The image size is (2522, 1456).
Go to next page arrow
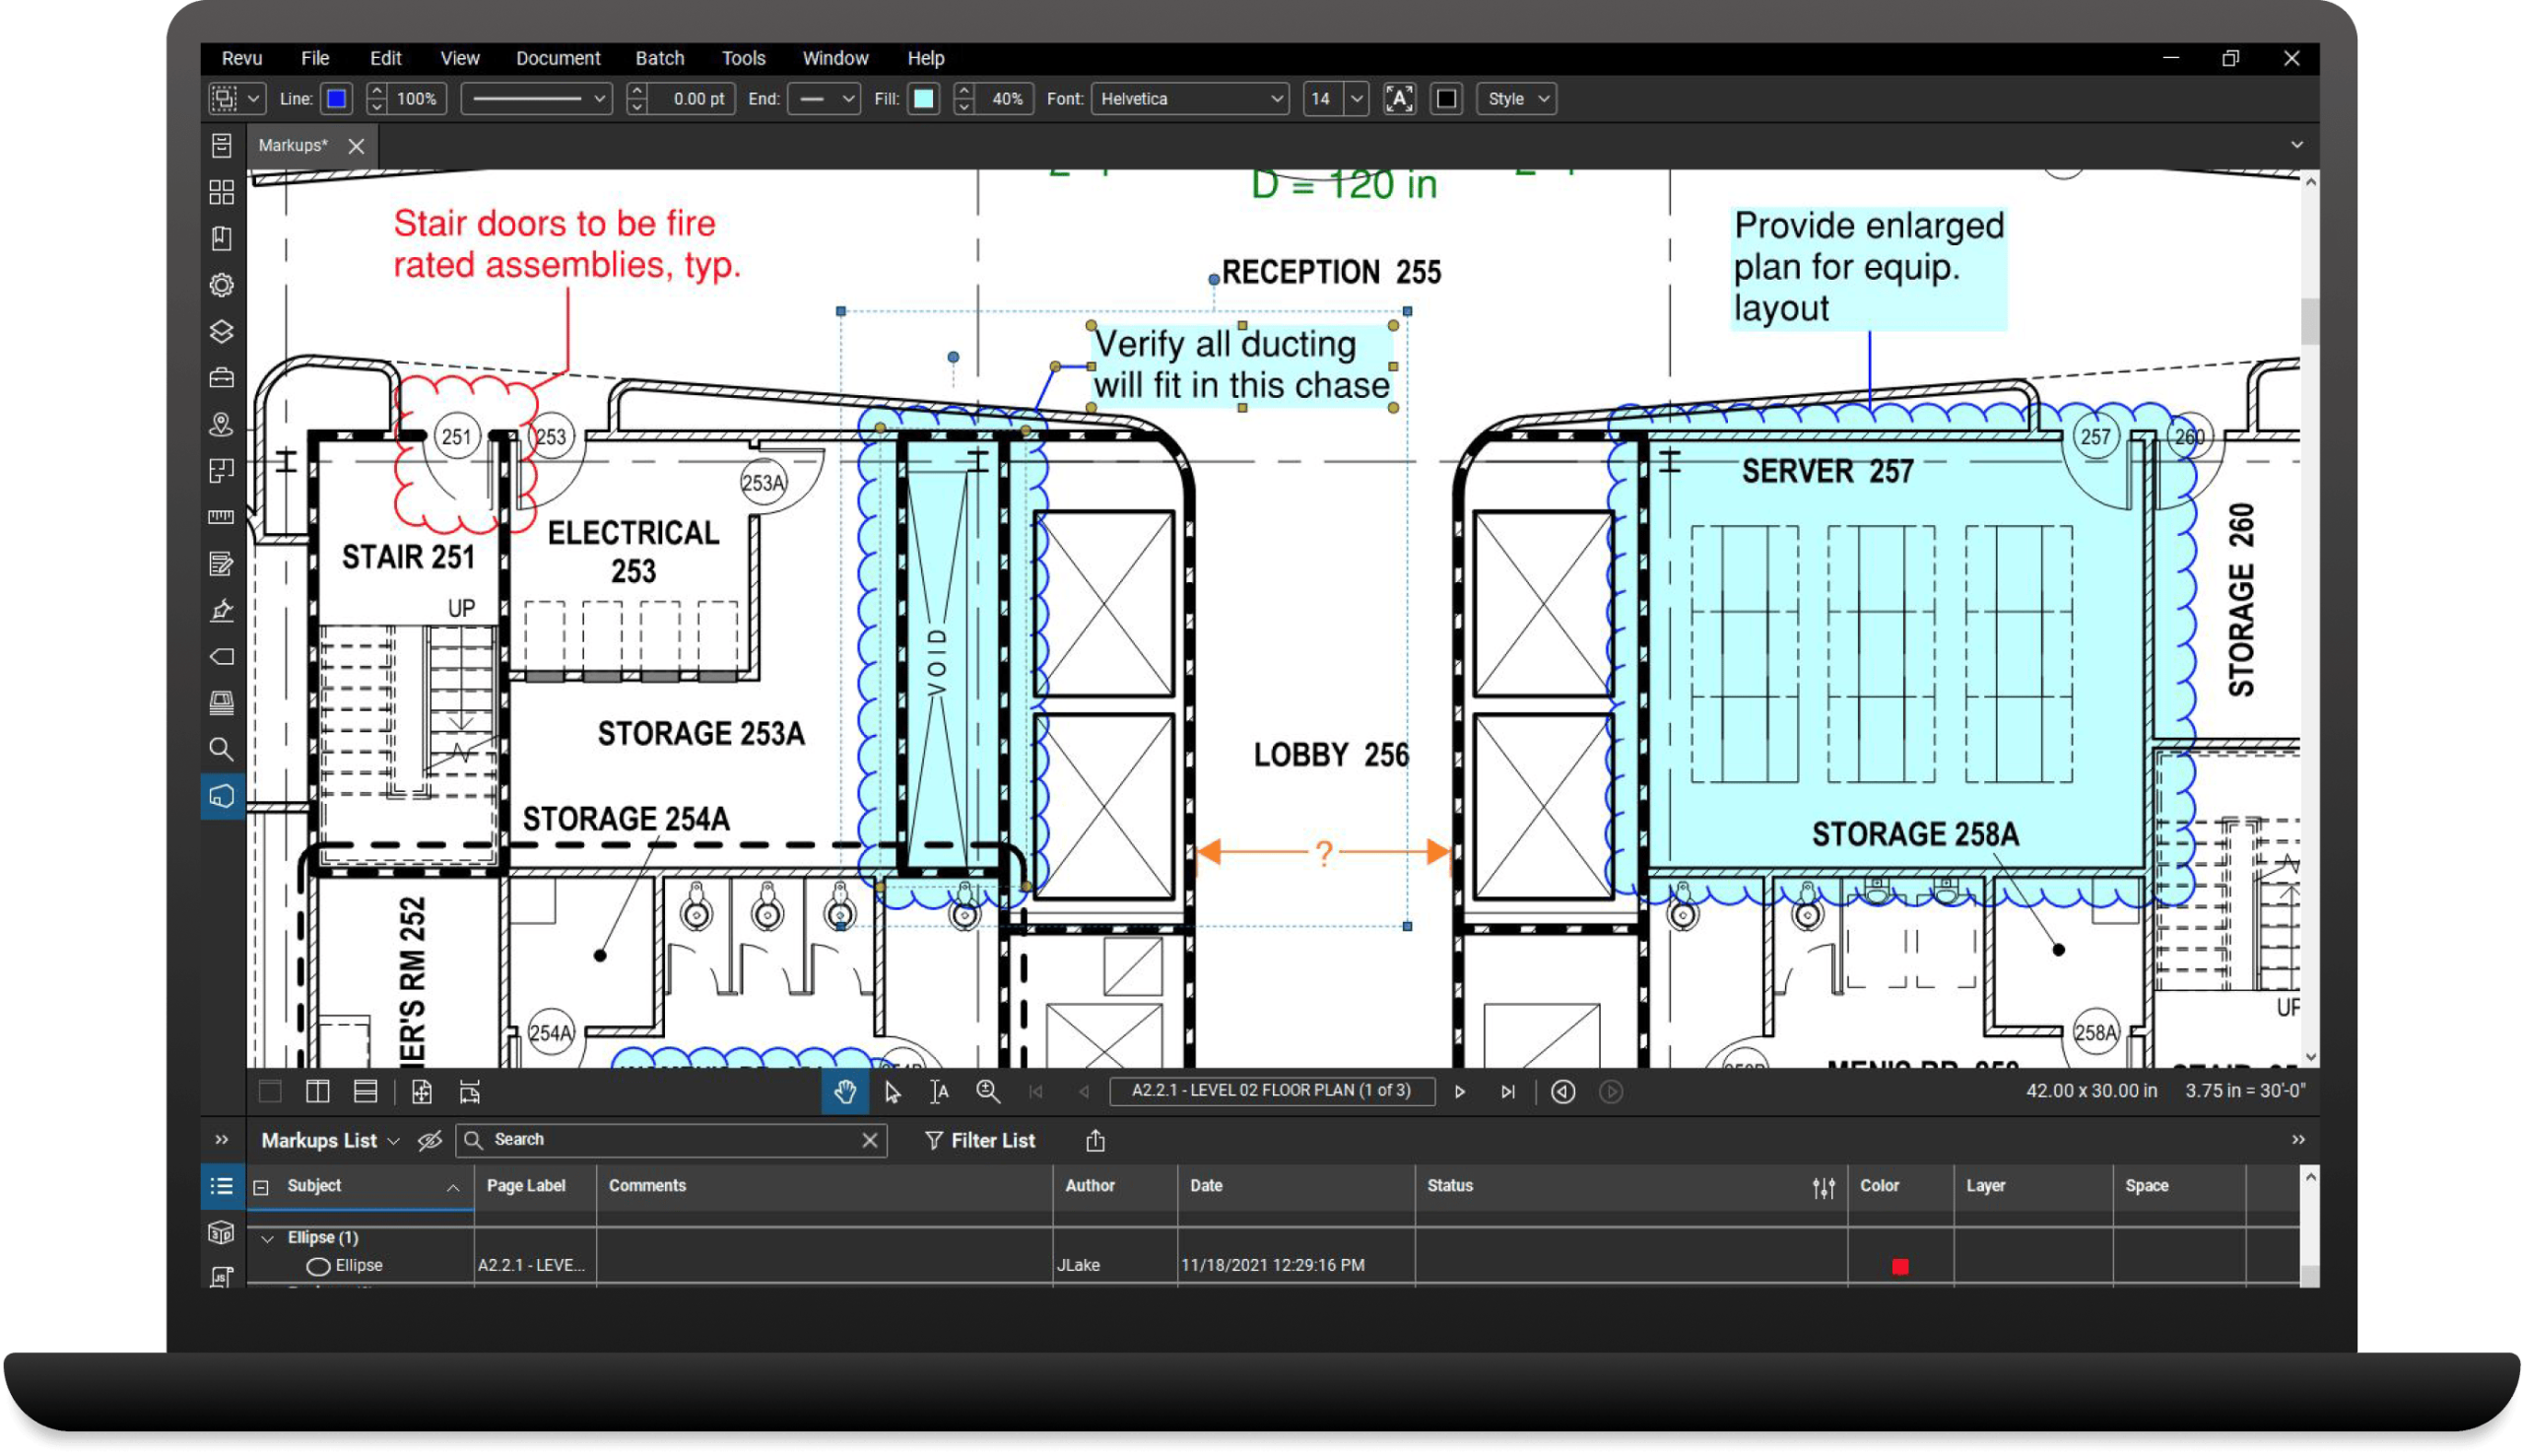click(1459, 1092)
